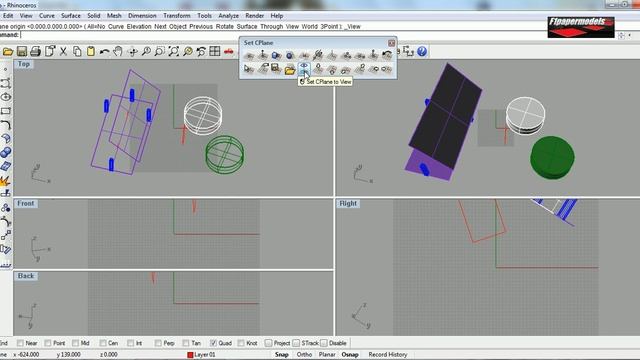Toggle Planar in status bar
Image resolution: width=640 pixels, height=360 pixels.
point(327,355)
